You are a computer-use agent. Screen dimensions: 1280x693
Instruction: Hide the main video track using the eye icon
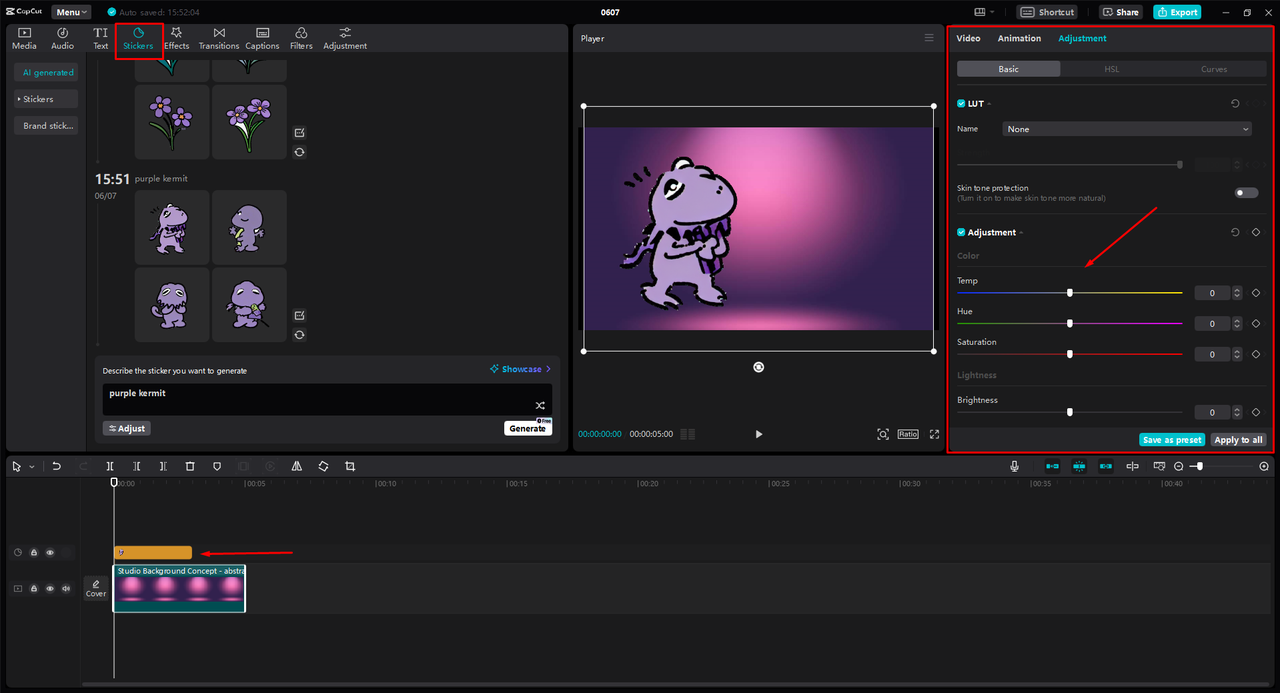(50, 589)
